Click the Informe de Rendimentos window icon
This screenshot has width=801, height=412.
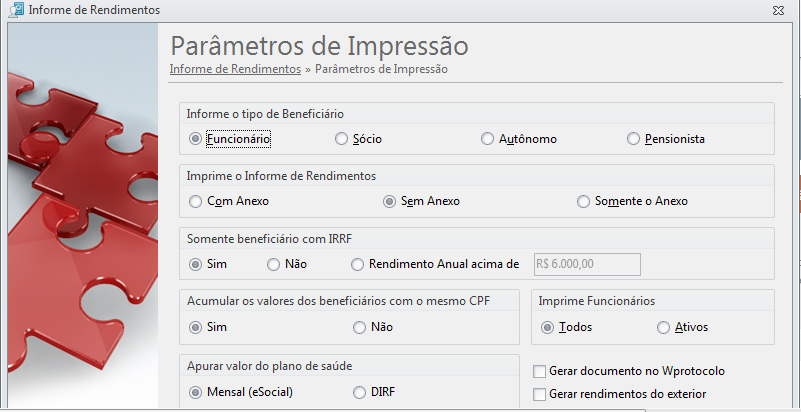pos(17,10)
